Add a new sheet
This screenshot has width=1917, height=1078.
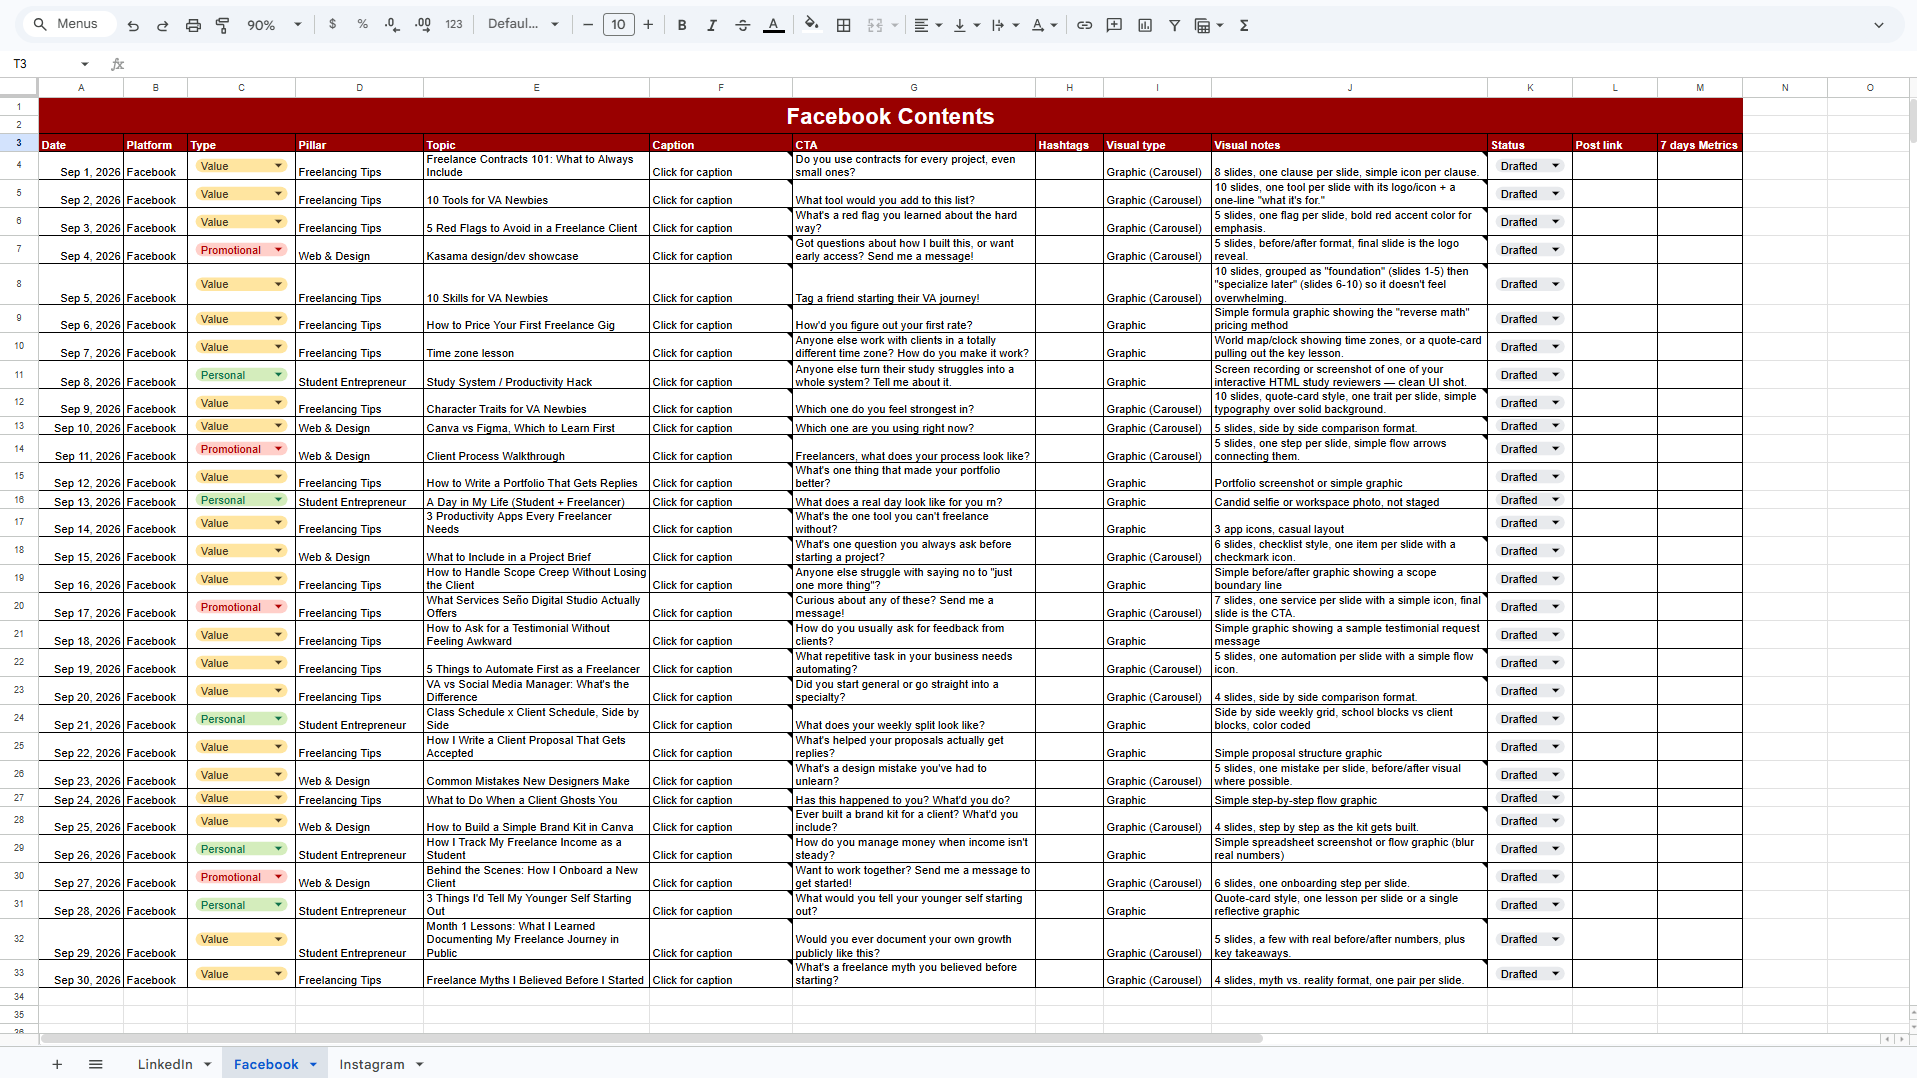coord(57,1064)
